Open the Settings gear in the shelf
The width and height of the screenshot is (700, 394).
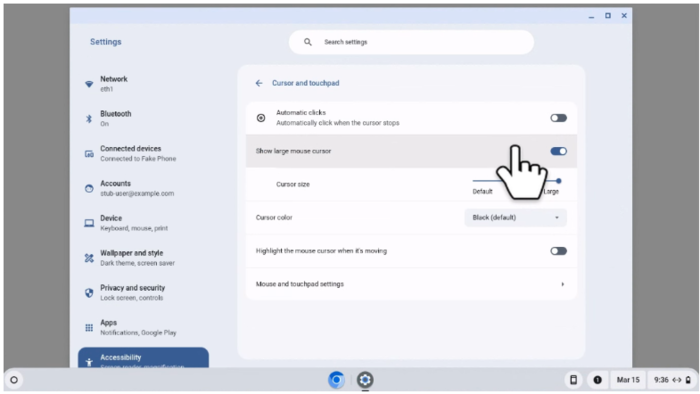tap(365, 380)
